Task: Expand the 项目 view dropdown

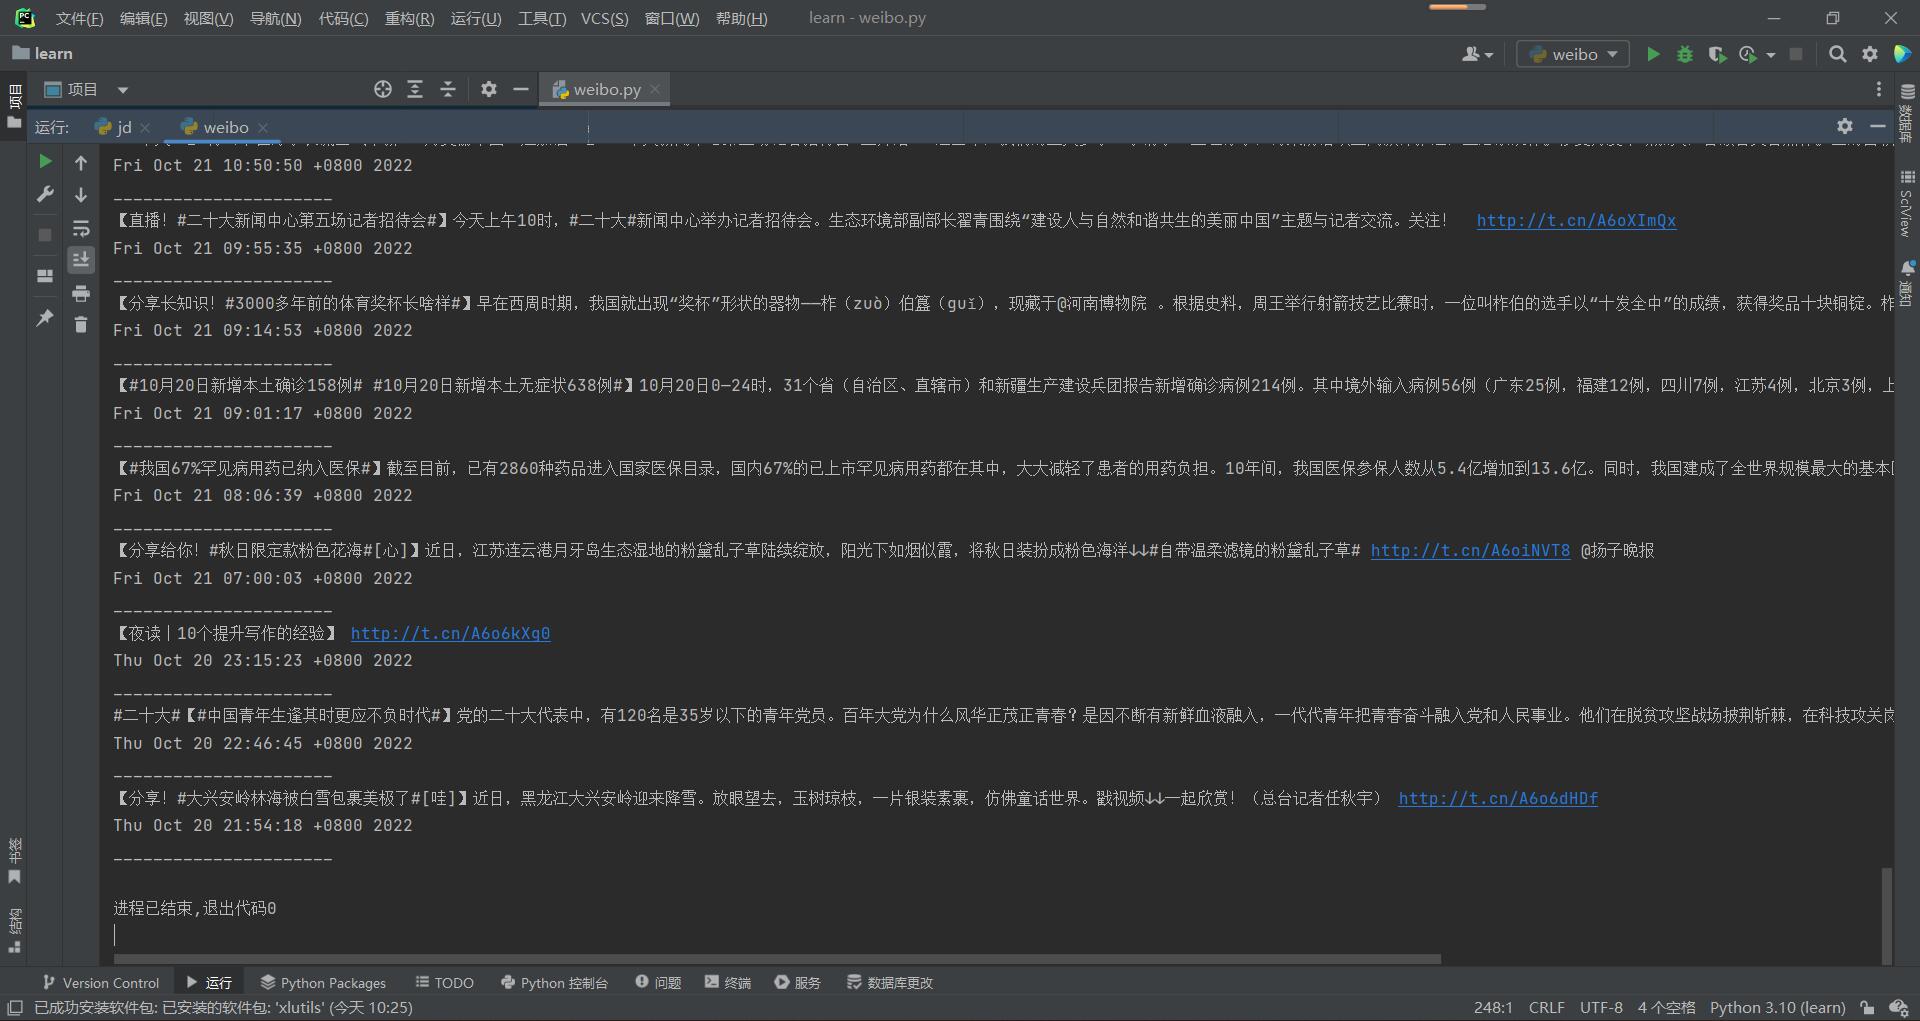Action: pos(123,90)
